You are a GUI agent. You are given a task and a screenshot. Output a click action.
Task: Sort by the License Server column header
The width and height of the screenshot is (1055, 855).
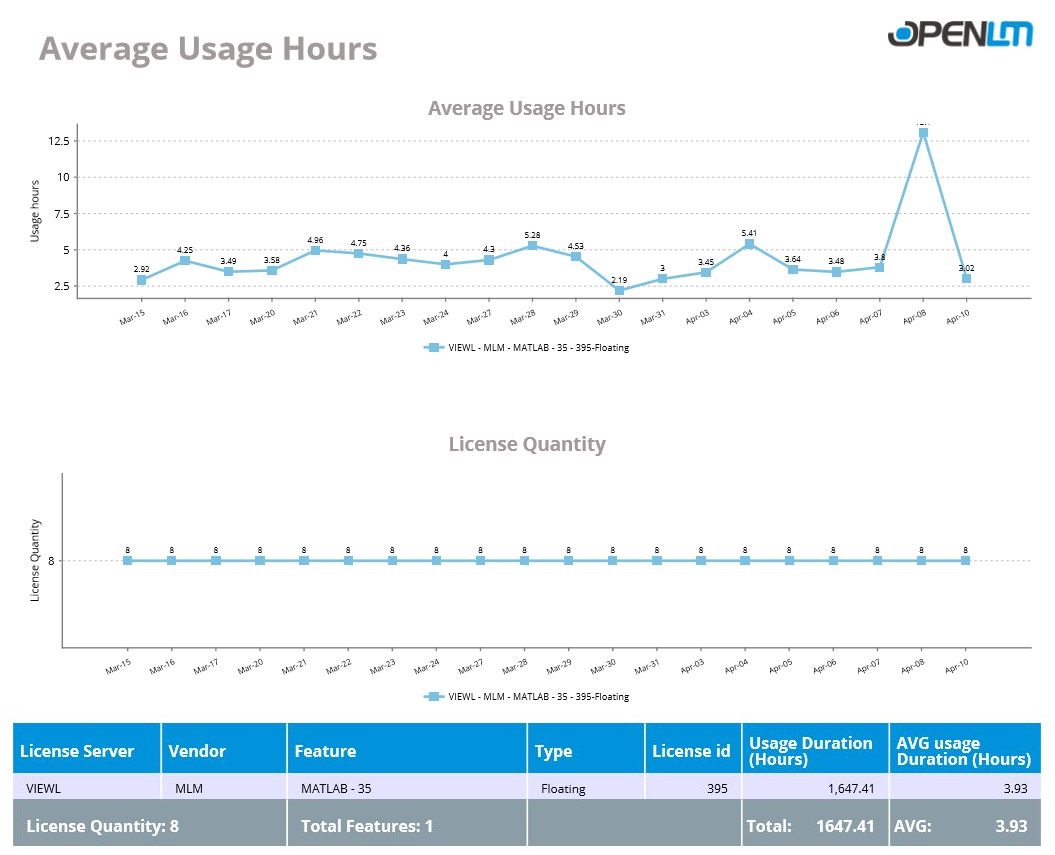click(x=77, y=751)
